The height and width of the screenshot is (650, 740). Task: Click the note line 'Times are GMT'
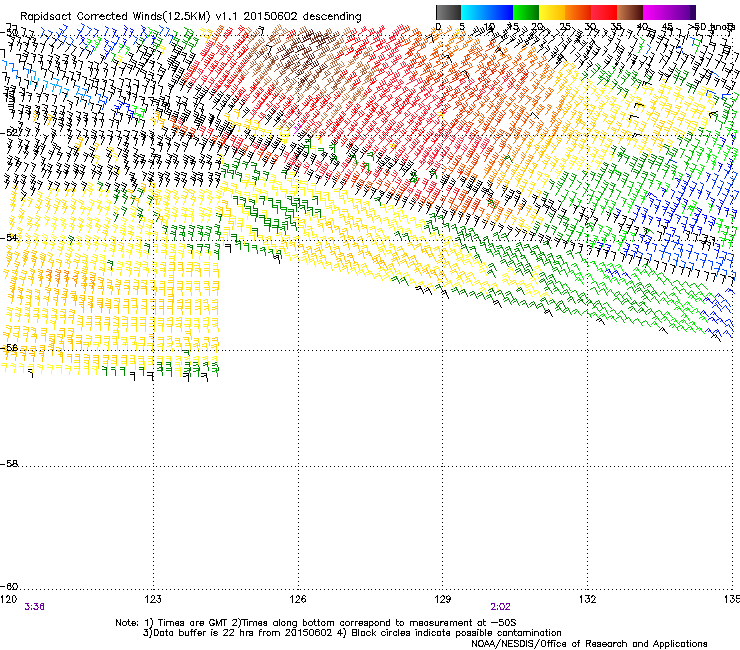pos(193,623)
